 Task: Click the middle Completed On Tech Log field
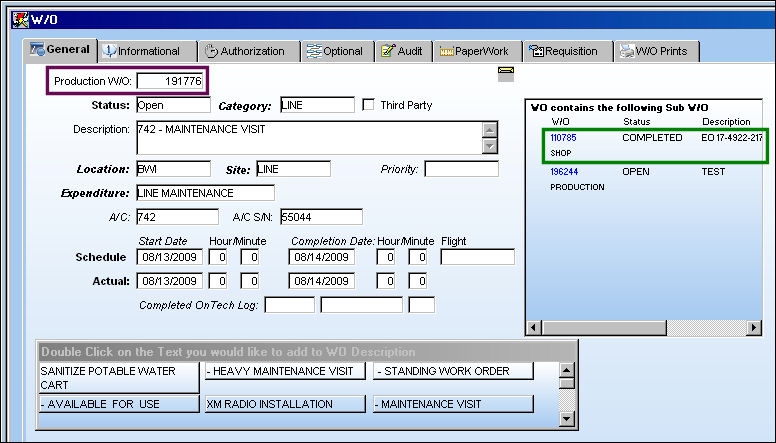[362, 305]
